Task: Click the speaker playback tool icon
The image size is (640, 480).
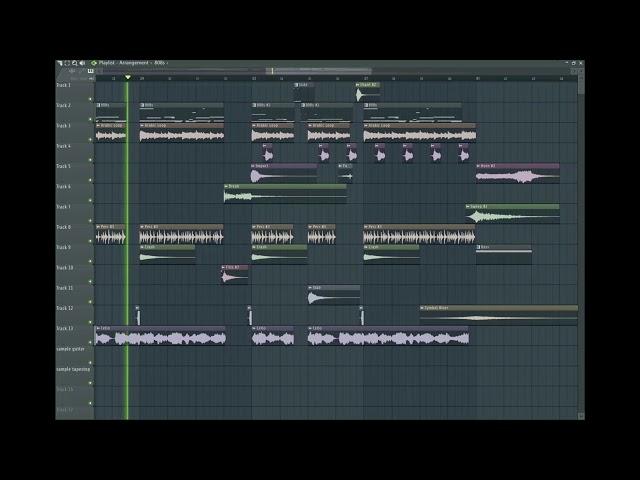Action: (x=82, y=63)
